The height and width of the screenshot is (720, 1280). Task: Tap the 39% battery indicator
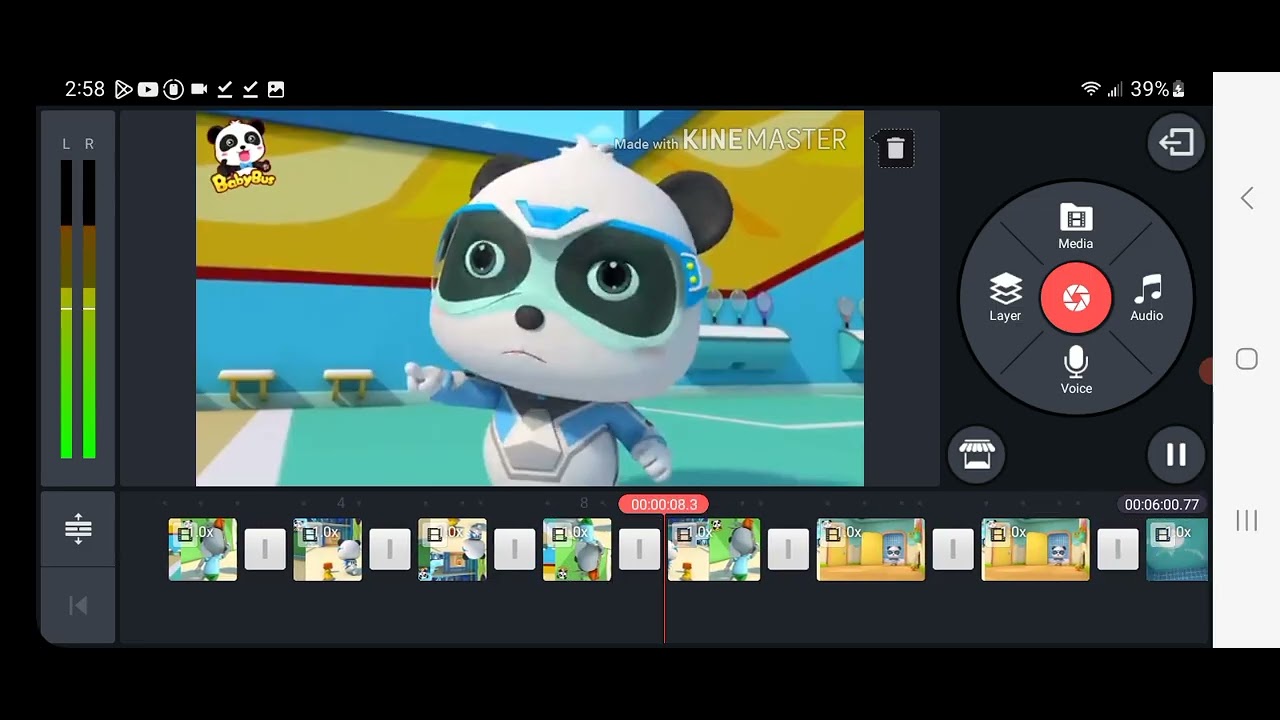1158,90
